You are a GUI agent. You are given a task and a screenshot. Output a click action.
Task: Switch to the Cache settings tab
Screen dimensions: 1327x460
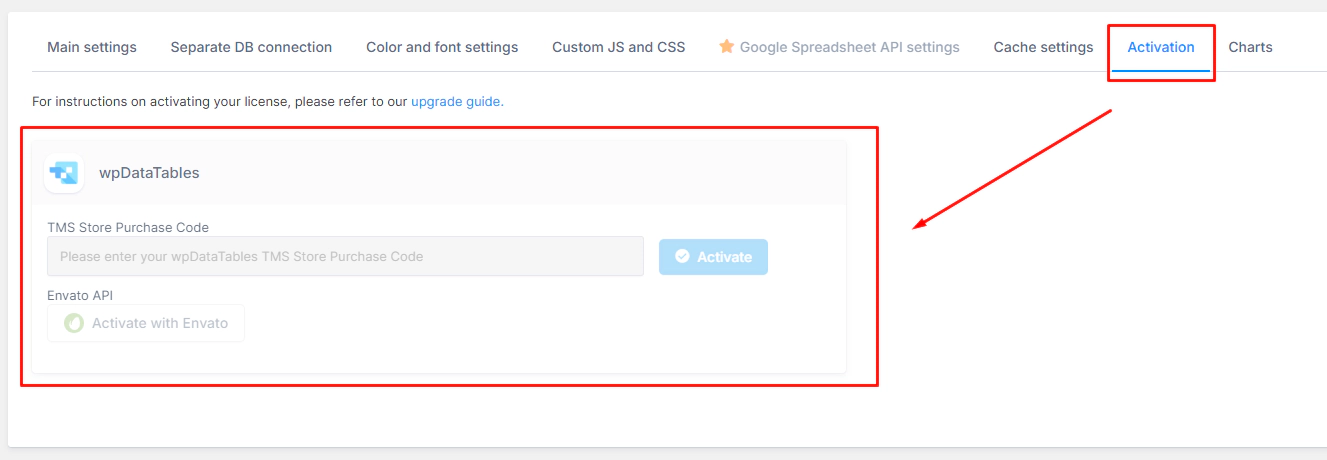(1043, 47)
